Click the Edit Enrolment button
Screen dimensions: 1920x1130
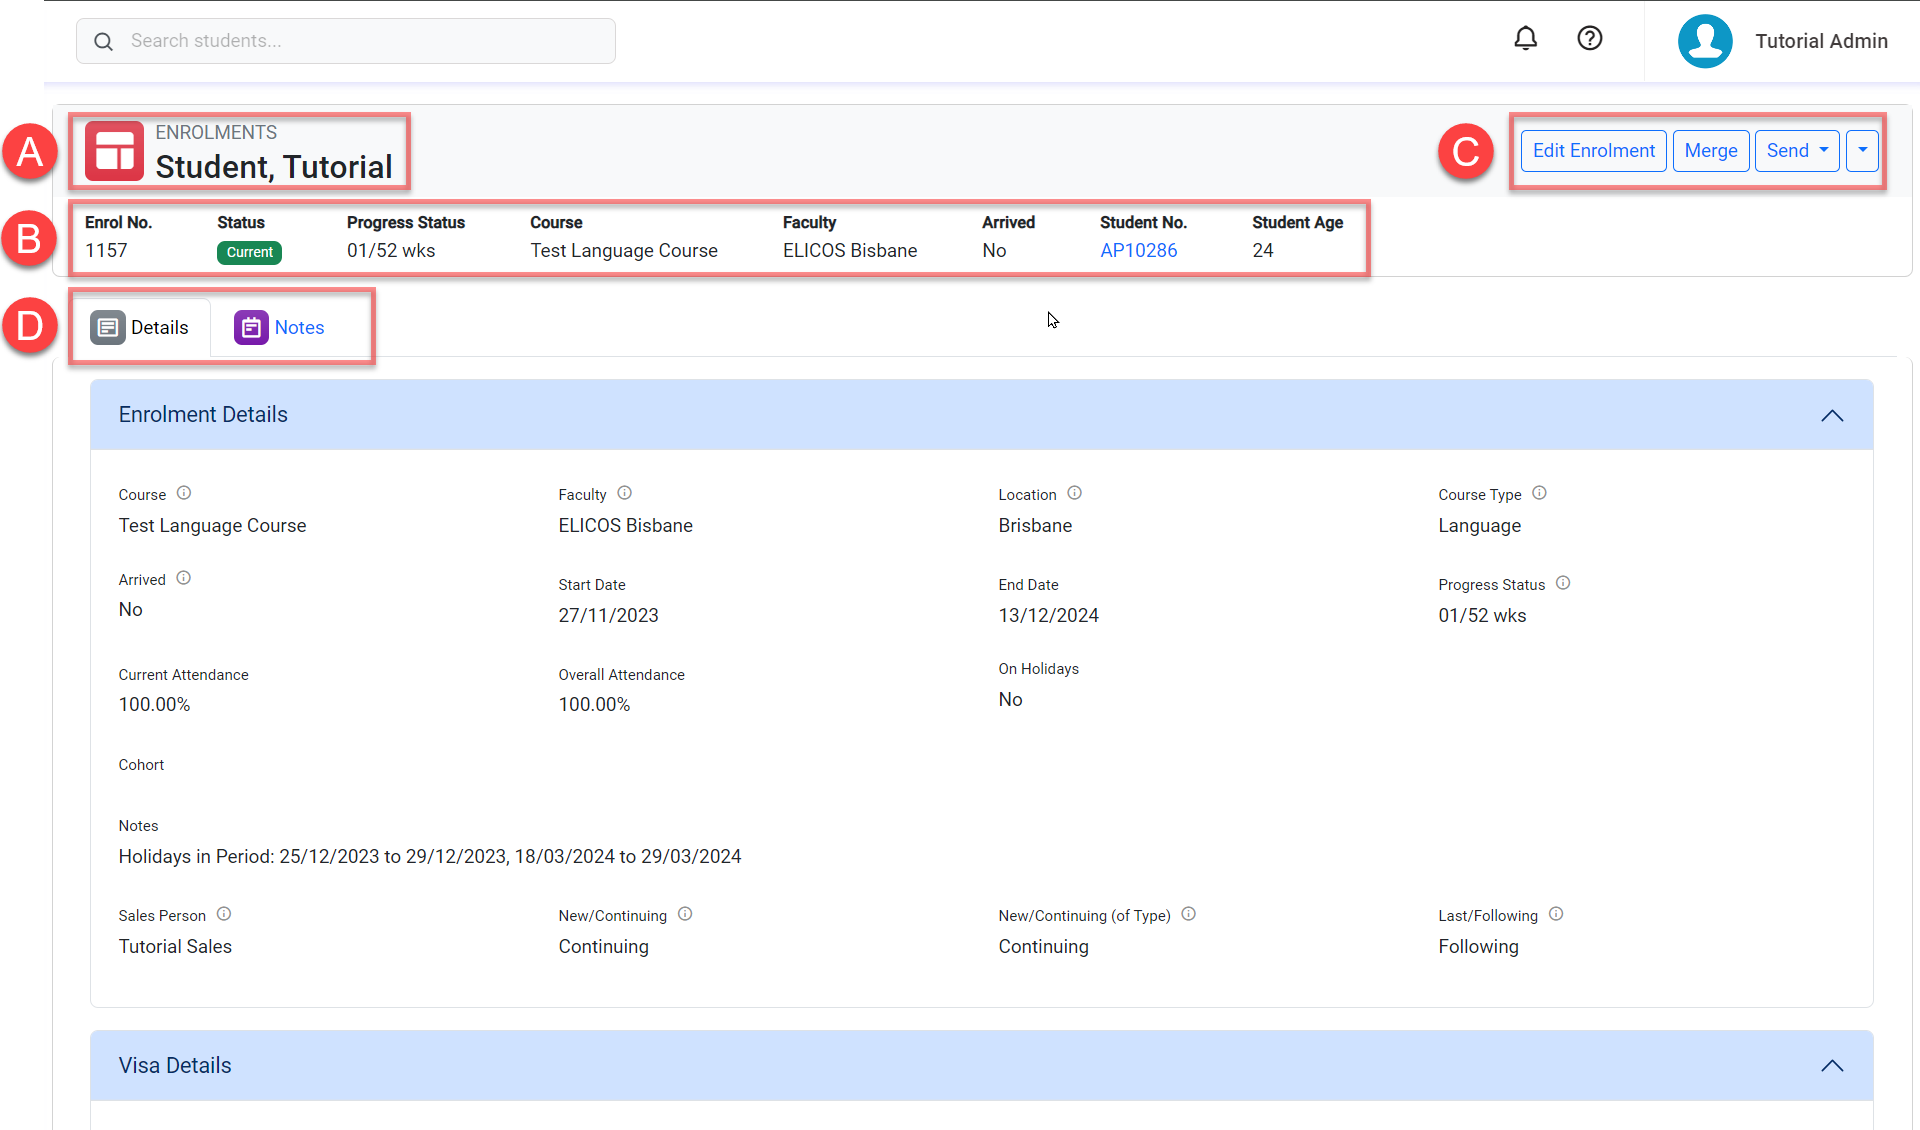1593,151
